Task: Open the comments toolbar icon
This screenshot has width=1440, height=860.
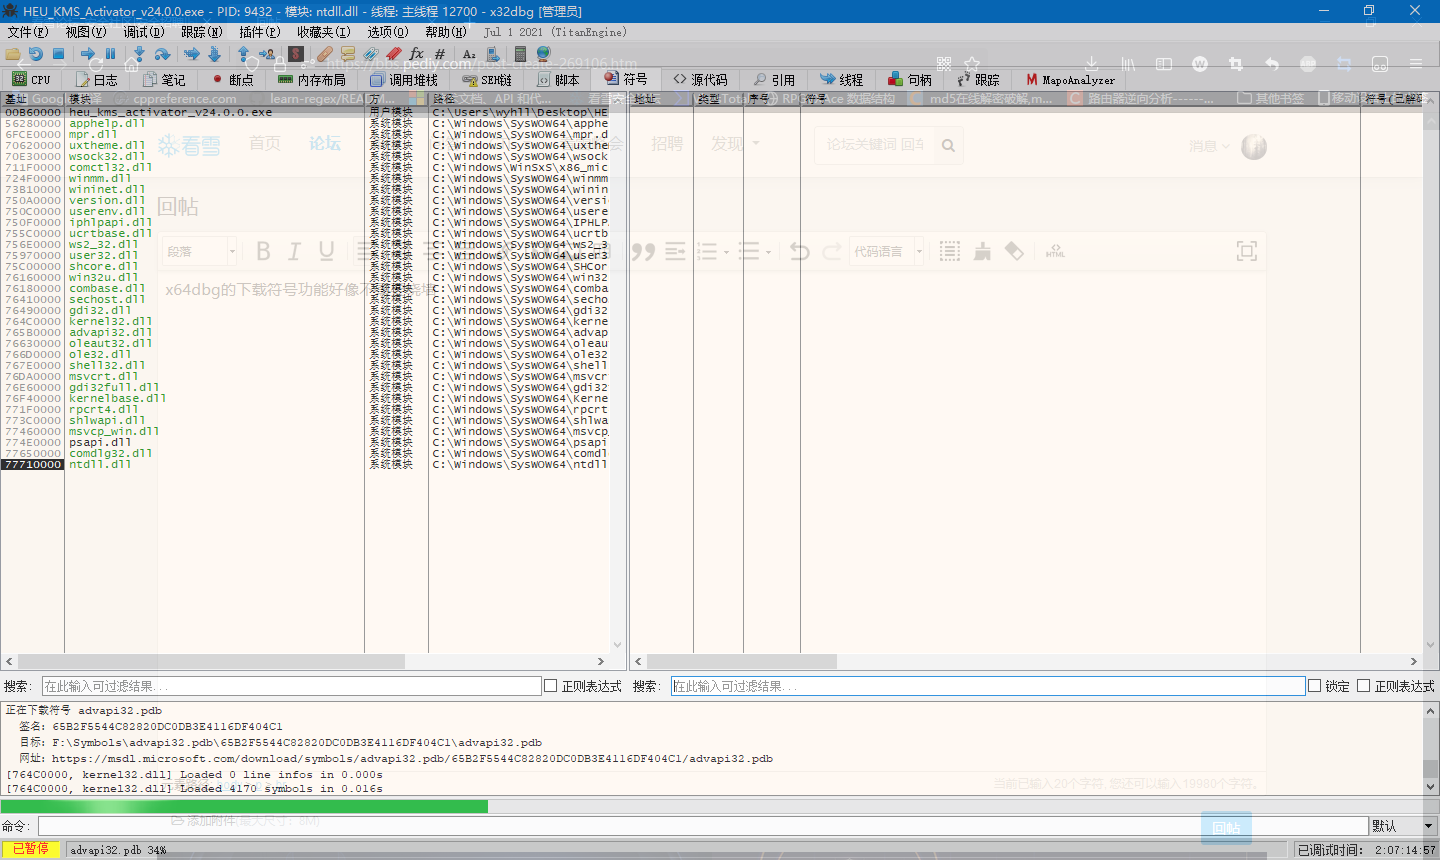Action: tap(348, 54)
